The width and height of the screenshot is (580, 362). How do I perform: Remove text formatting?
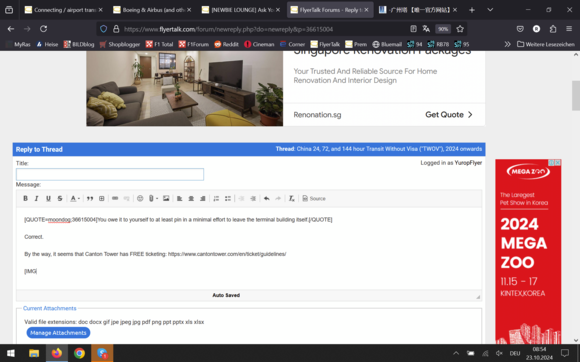291,199
